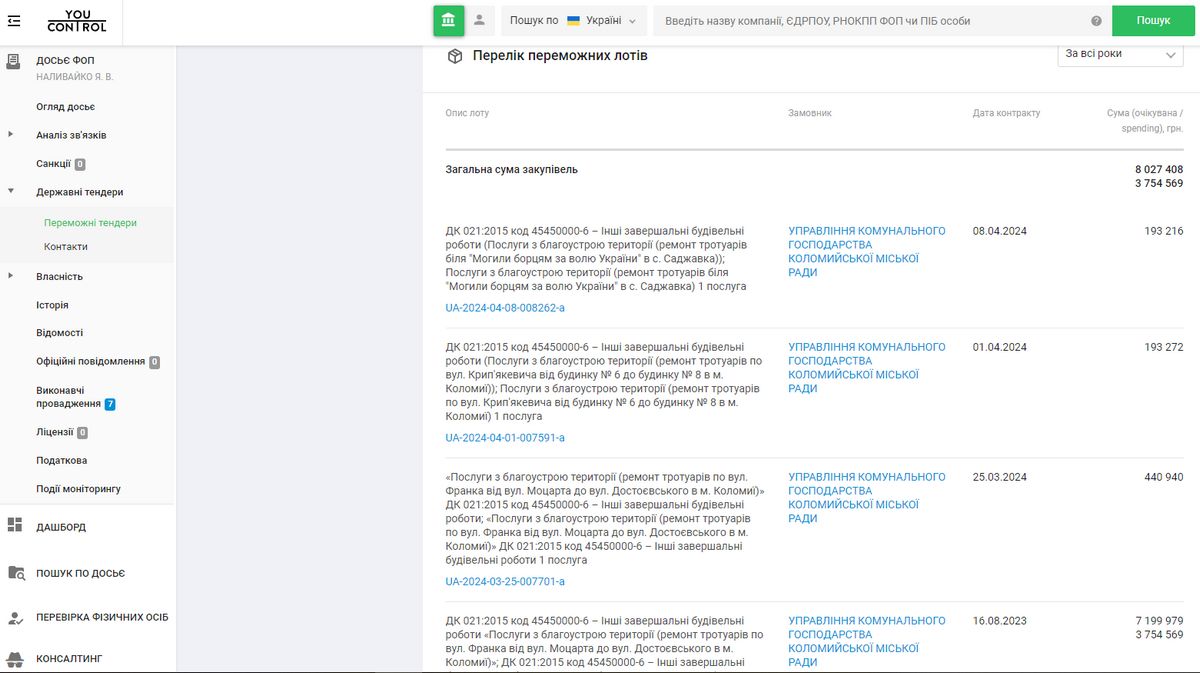
Task: Switch to person search icon
Action: click(x=480, y=20)
